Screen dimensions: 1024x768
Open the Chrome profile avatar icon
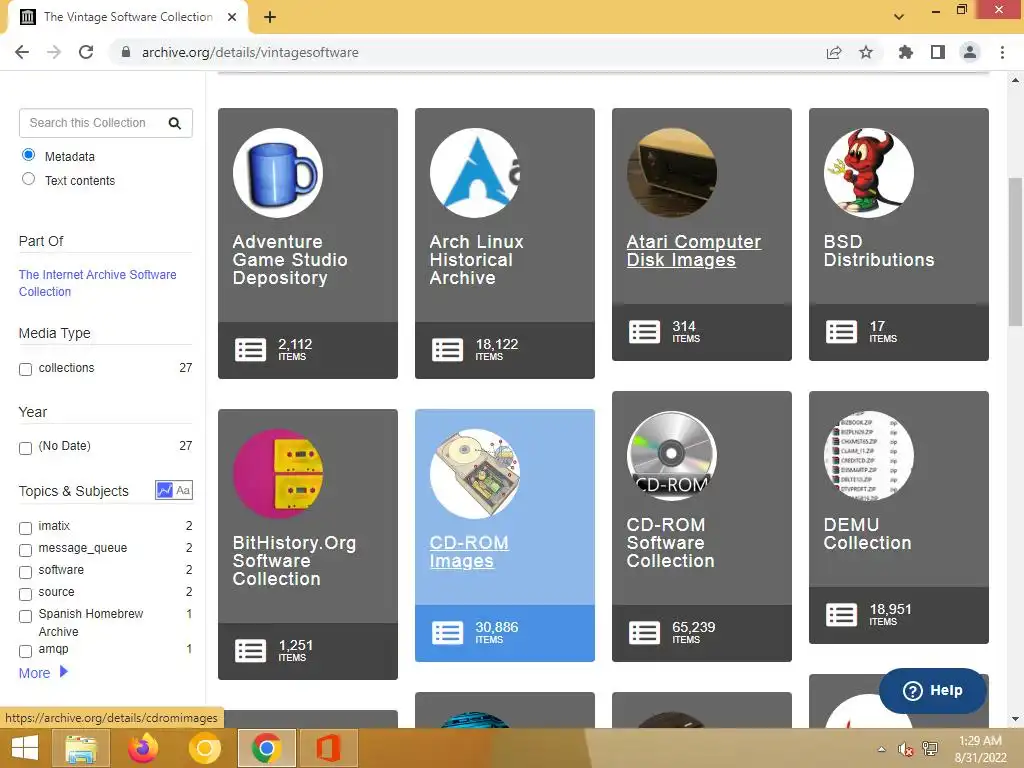click(970, 52)
